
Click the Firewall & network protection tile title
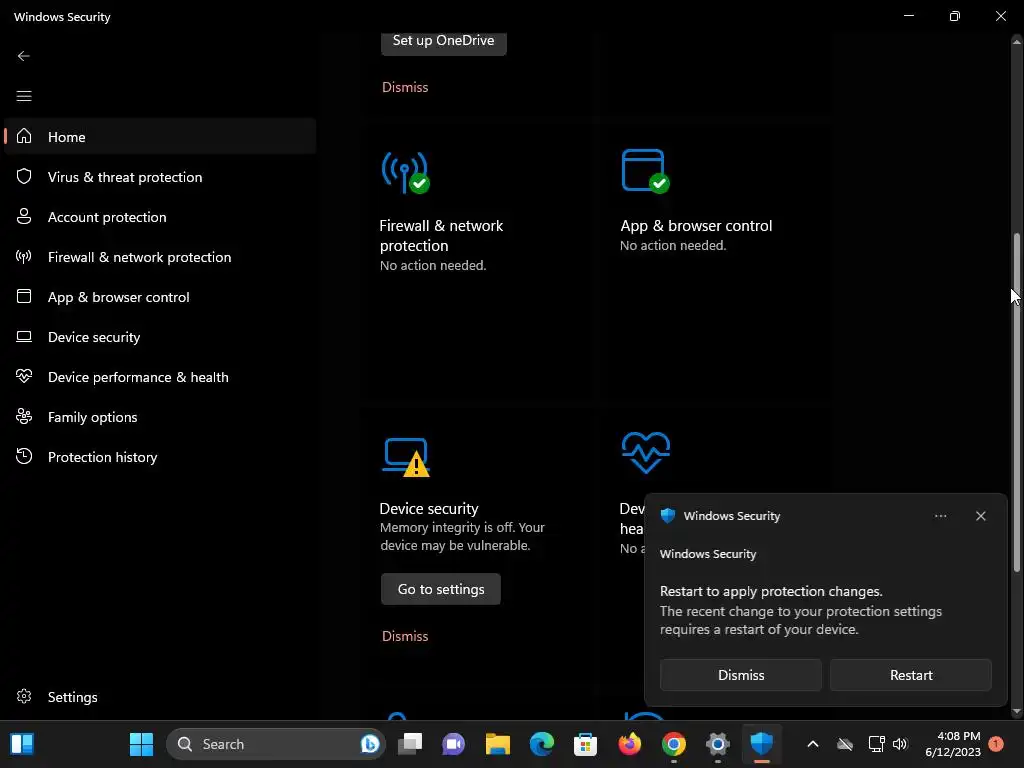tap(441, 236)
